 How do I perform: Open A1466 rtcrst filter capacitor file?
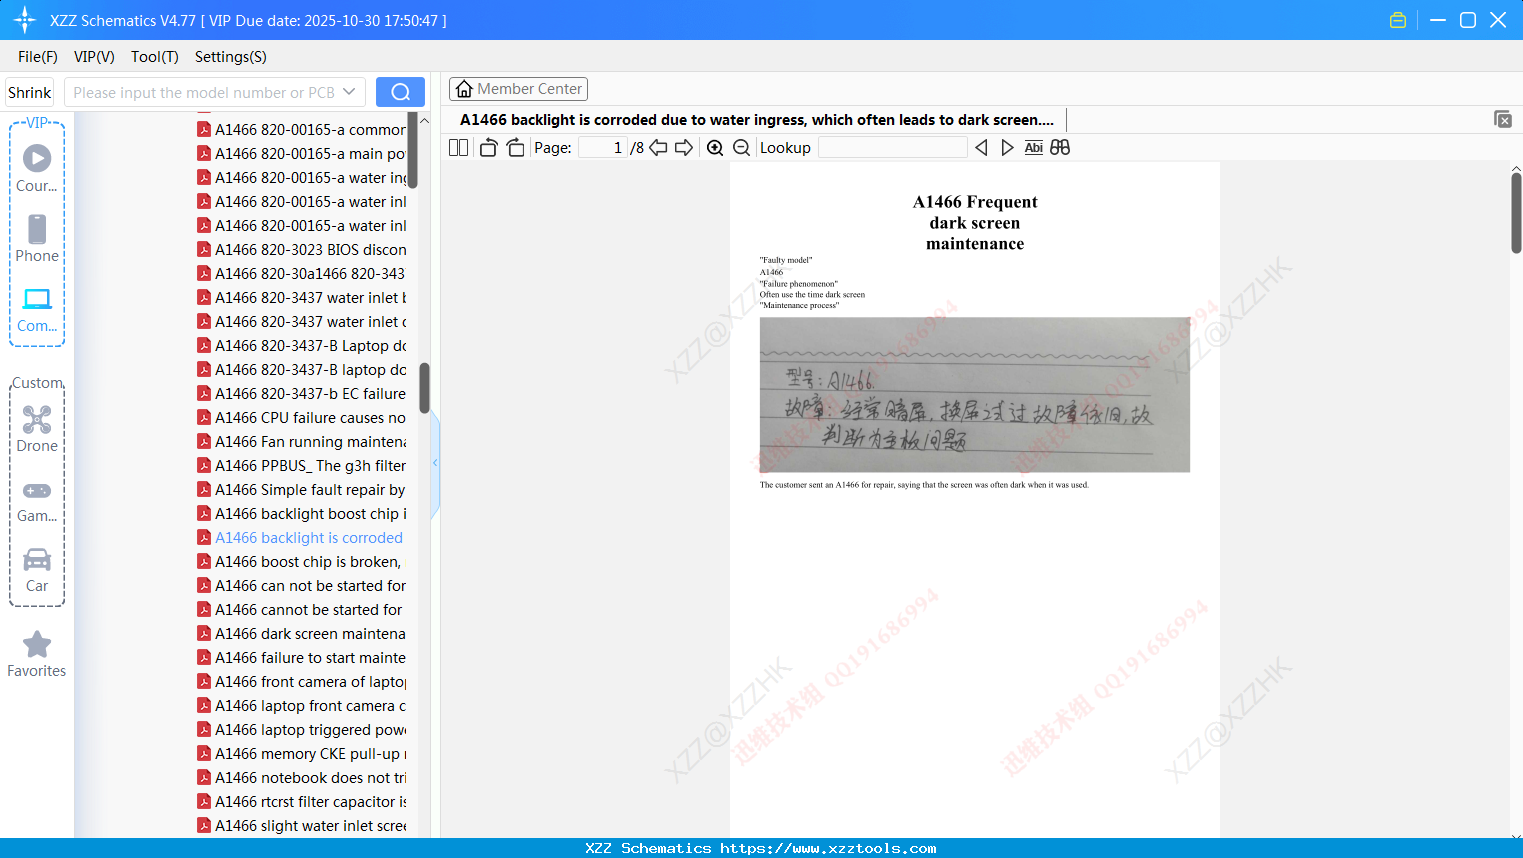(301, 802)
